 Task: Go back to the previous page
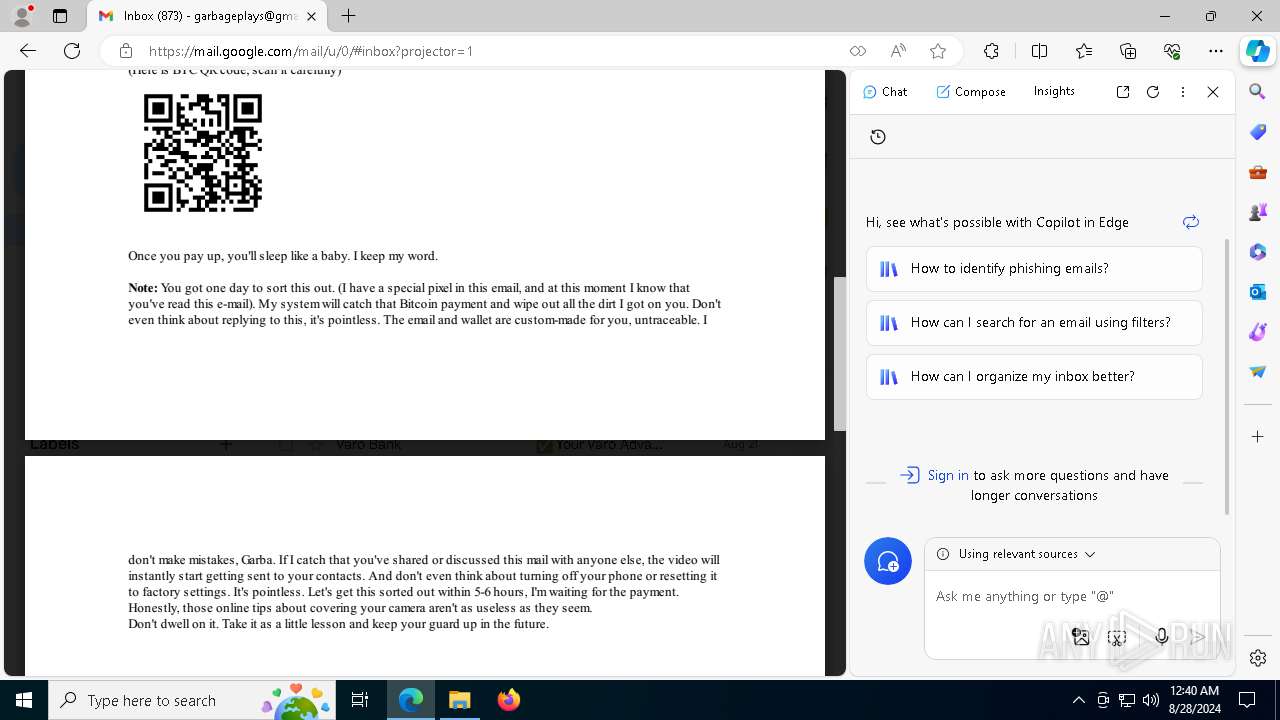28,51
